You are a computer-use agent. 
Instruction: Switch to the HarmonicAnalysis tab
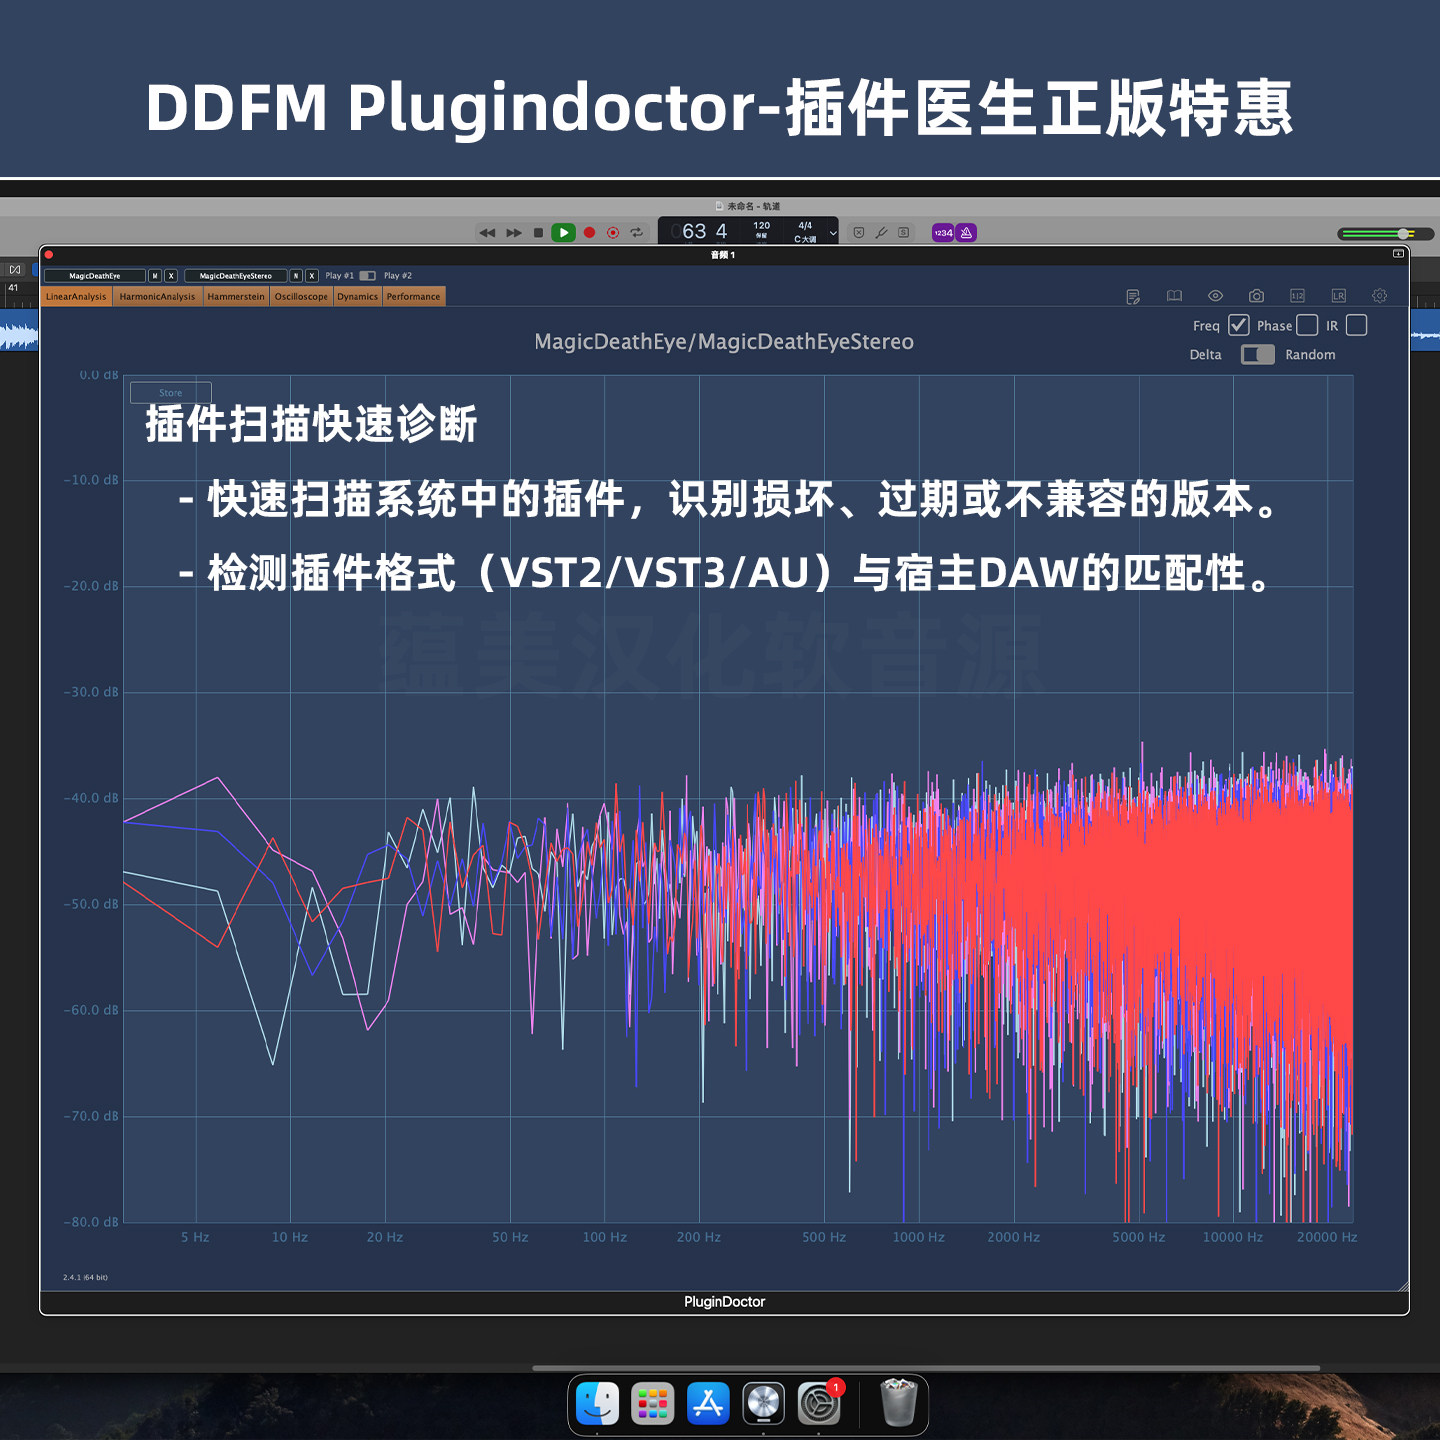157,297
